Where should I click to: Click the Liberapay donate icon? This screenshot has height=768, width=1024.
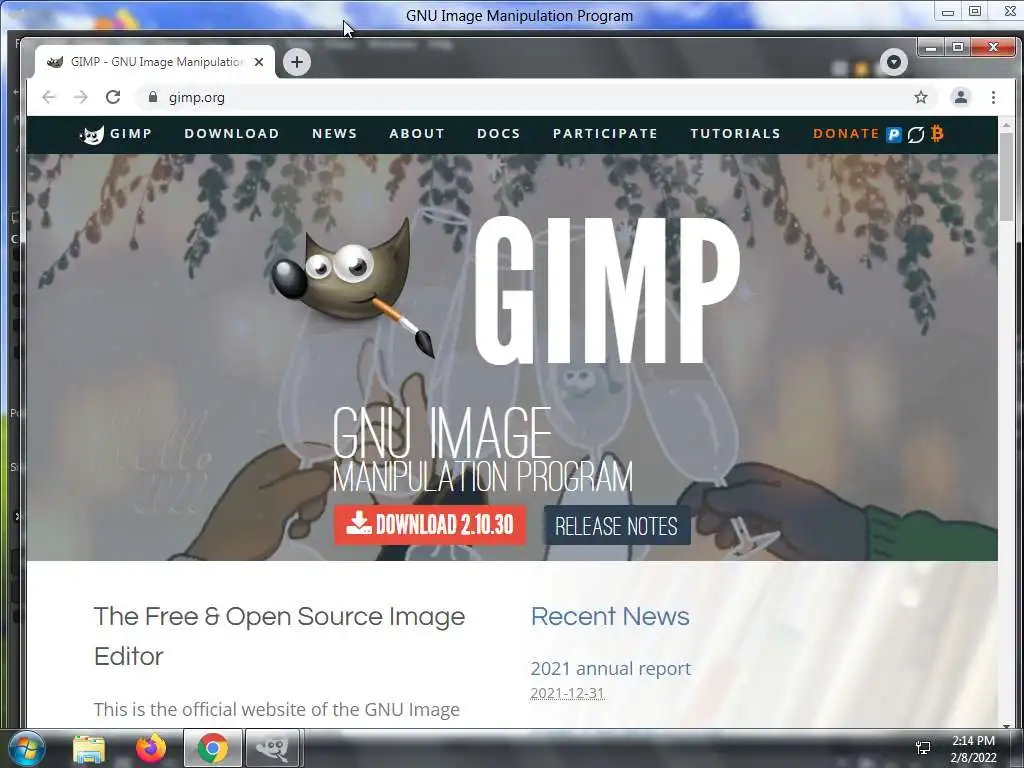[x=916, y=135]
